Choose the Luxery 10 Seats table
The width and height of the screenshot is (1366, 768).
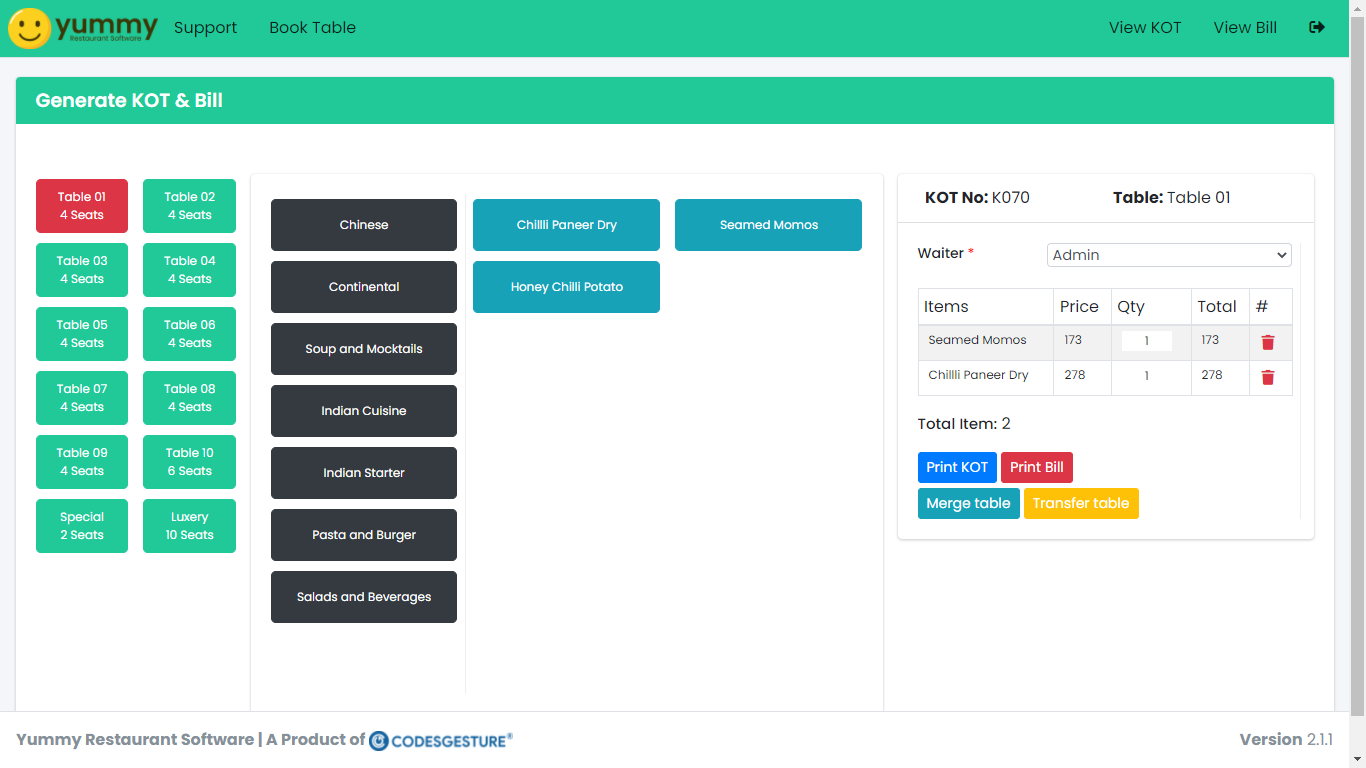[189, 526]
